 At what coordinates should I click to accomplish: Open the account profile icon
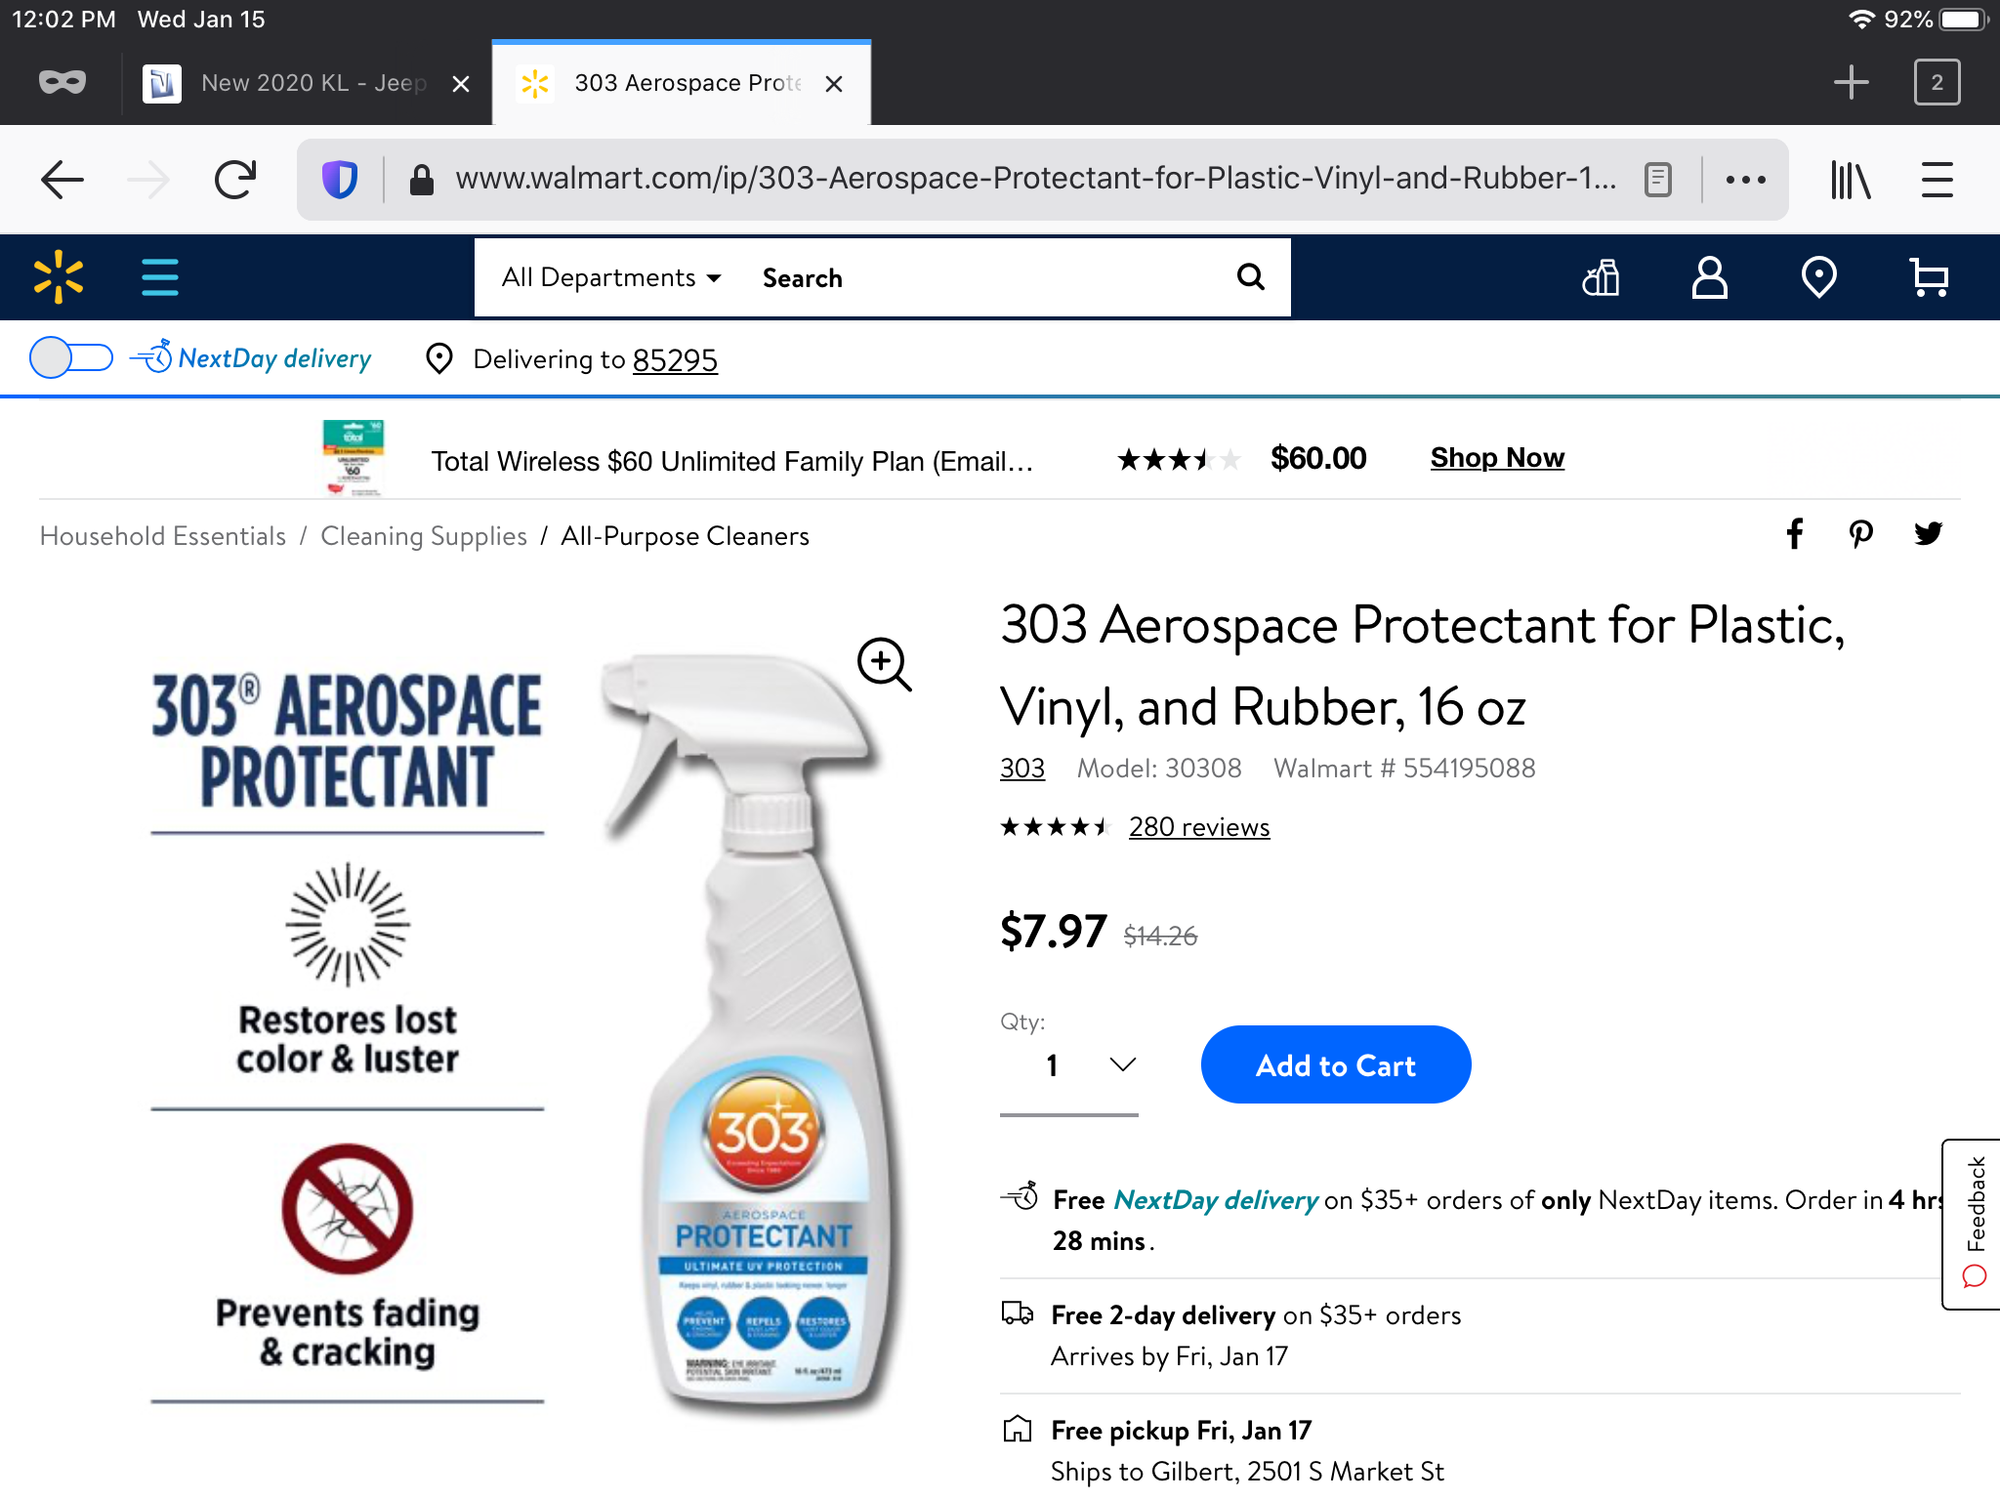(x=1709, y=278)
